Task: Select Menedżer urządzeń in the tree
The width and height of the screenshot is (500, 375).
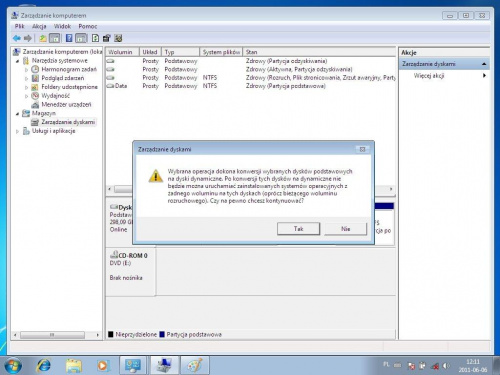Action: pyautogui.click(x=66, y=105)
